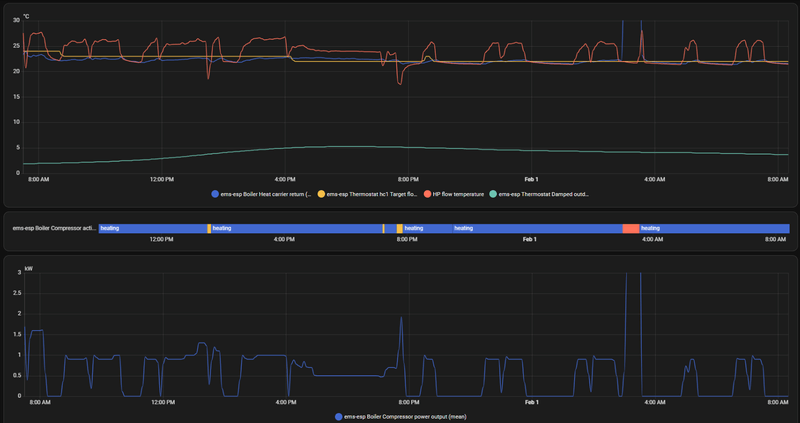Click the kW unit label of the power chart
Screen dimensions: 800x423
(x=29, y=268)
